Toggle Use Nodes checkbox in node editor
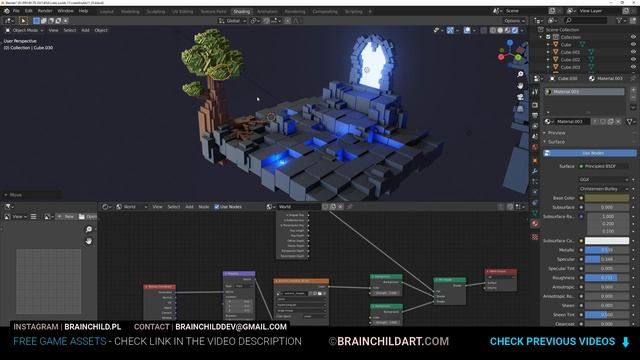Screen dimensions: 640x360 pyautogui.click(x=217, y=207)
